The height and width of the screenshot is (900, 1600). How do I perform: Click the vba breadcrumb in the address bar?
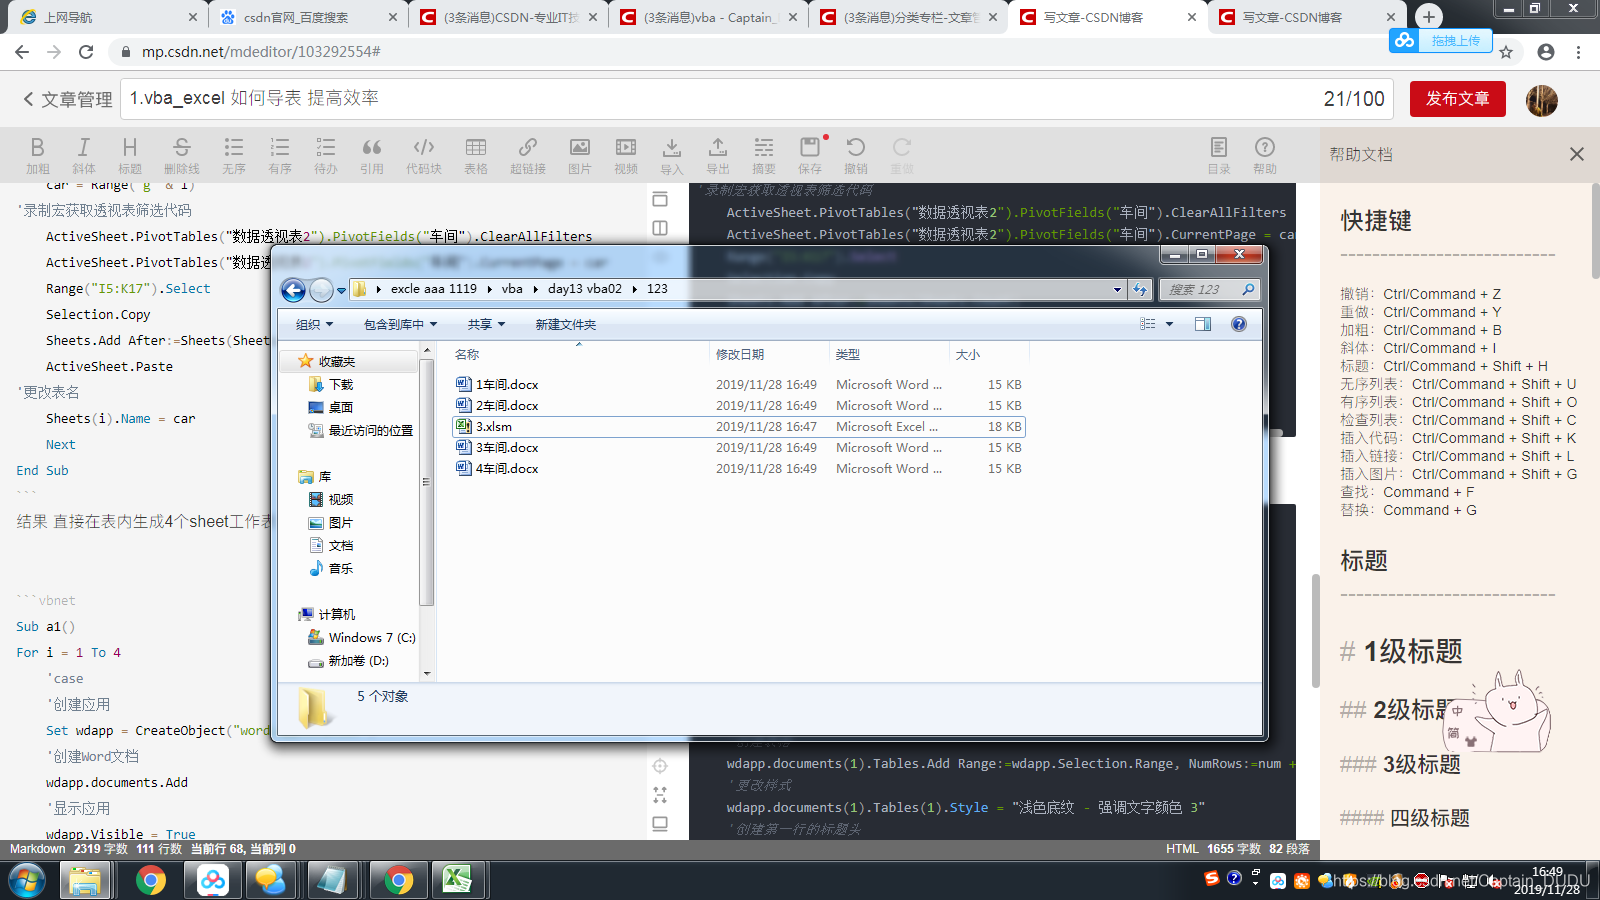(512, 289)
